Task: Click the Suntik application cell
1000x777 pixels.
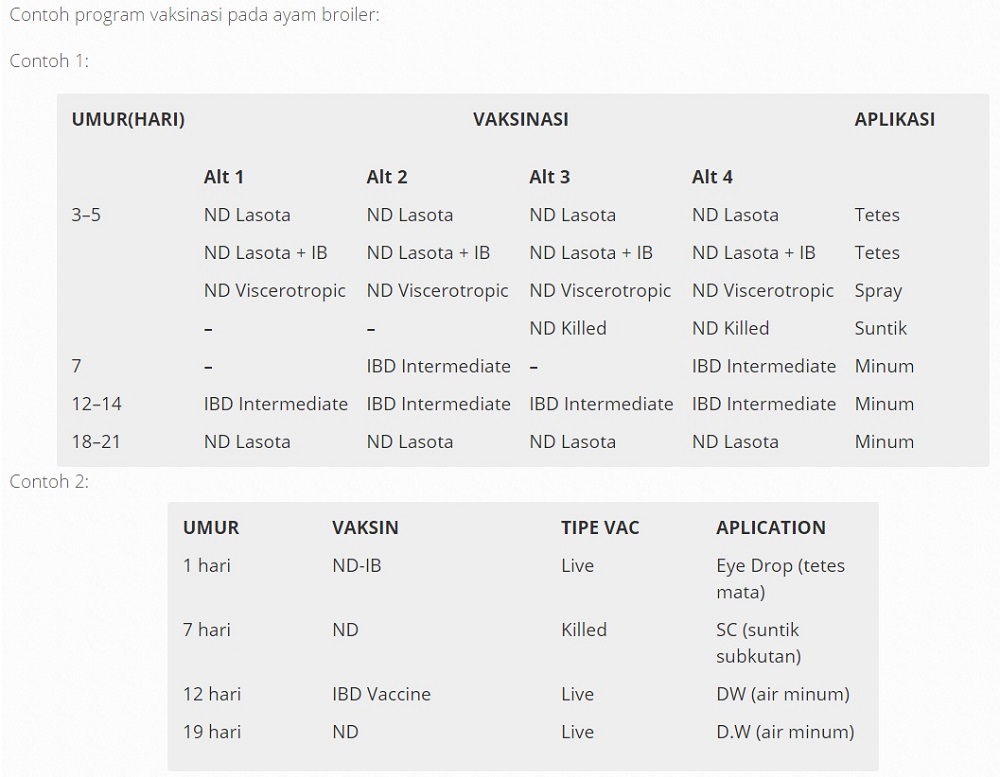Action: click(881, 328)
